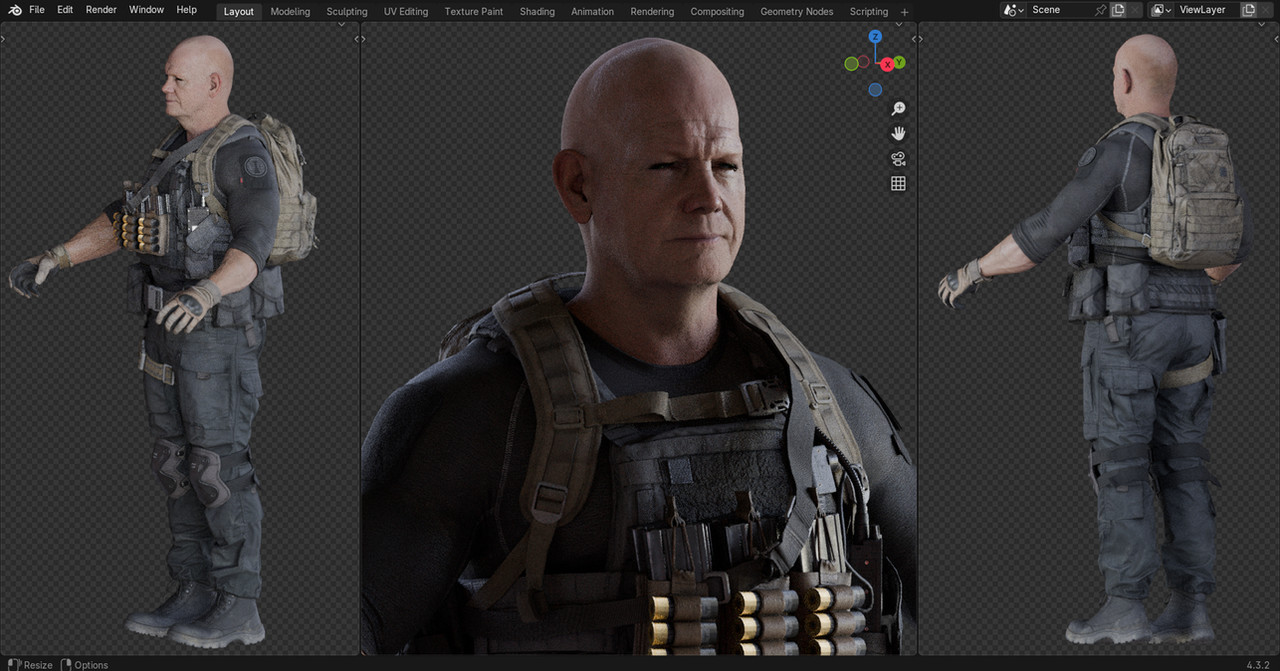Expand the right viewport toolbar arrow
1280x671 pixels.
[x=921, y=39]
